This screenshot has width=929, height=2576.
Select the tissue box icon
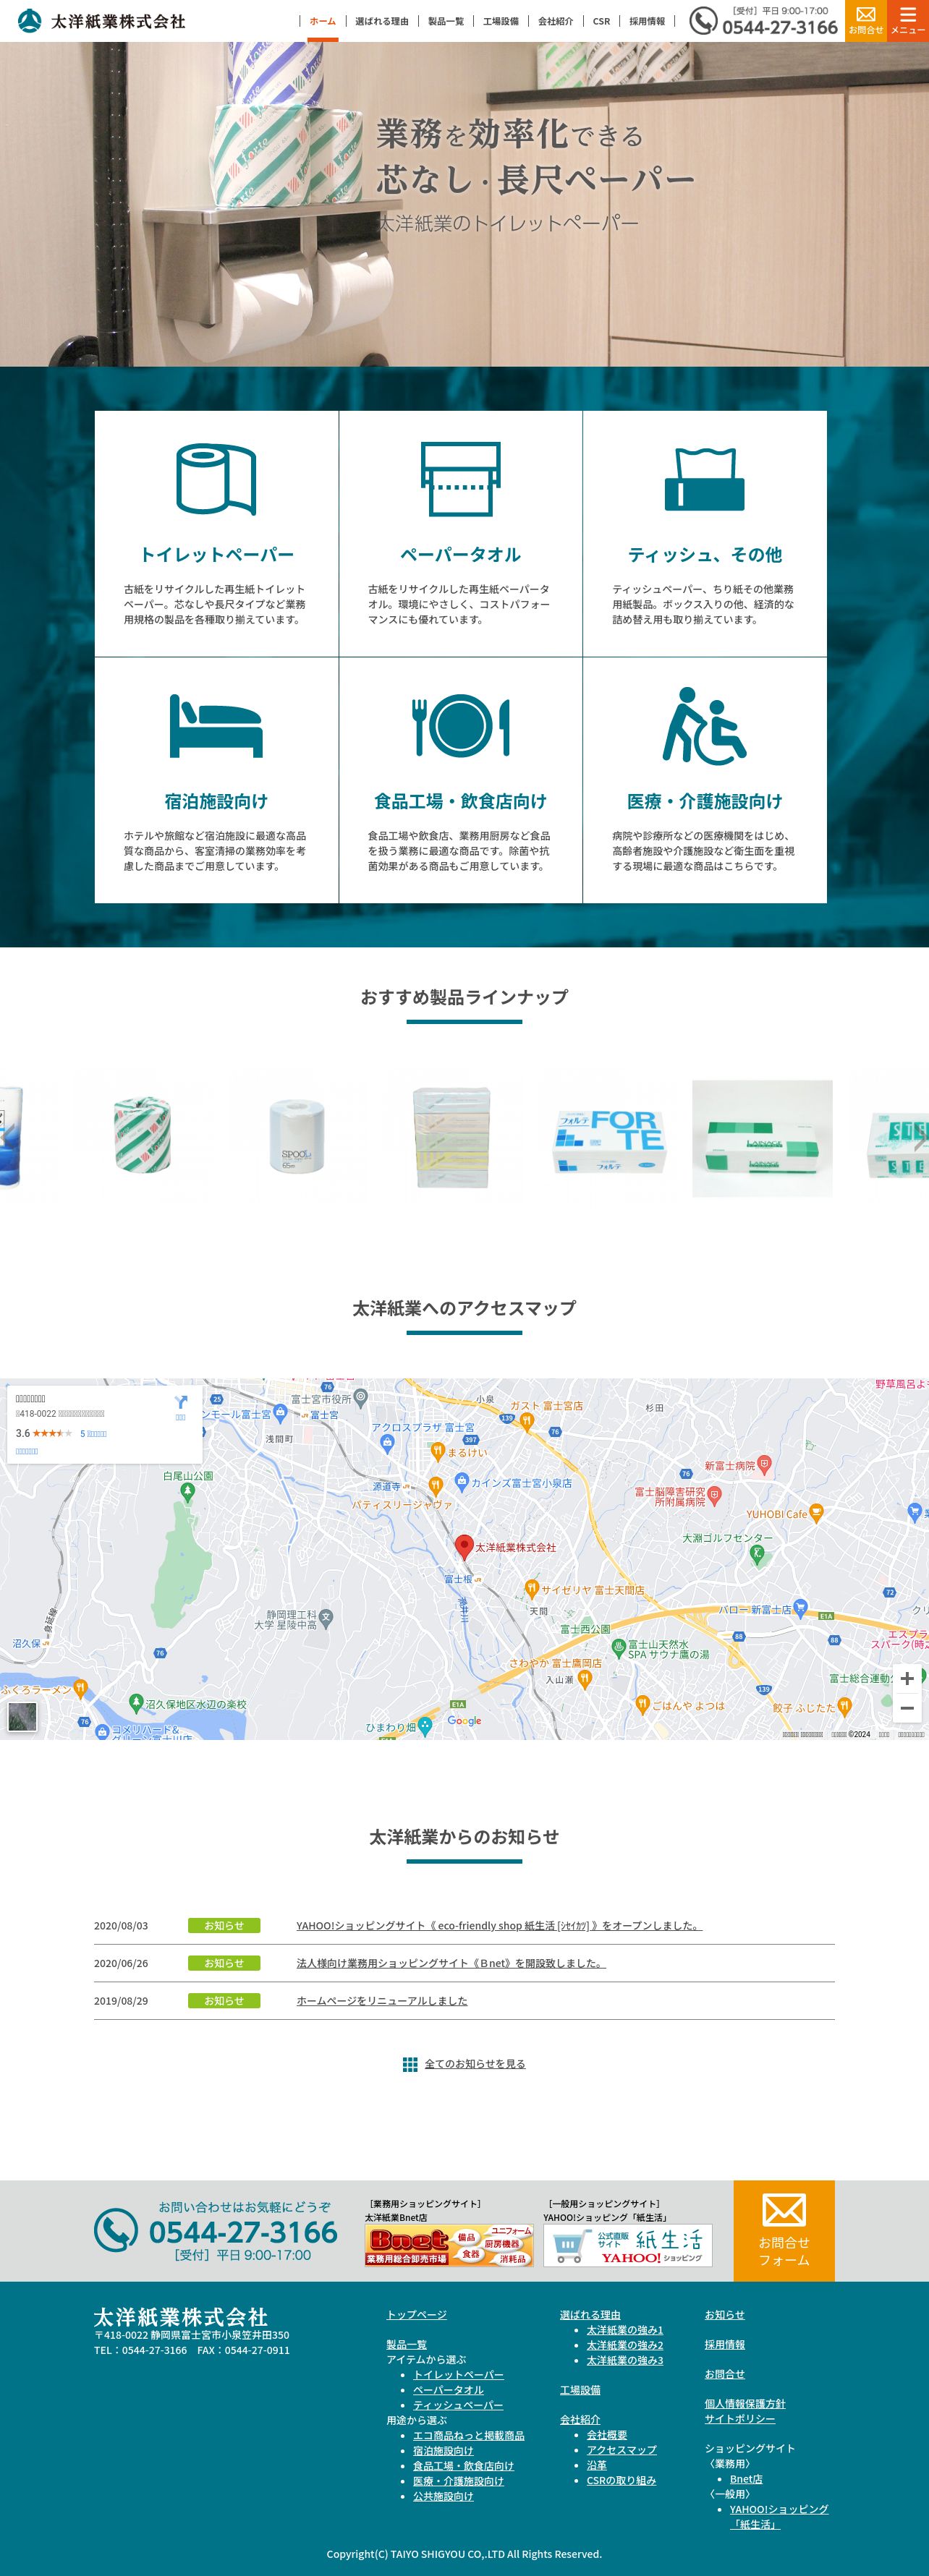click(705, 480)
